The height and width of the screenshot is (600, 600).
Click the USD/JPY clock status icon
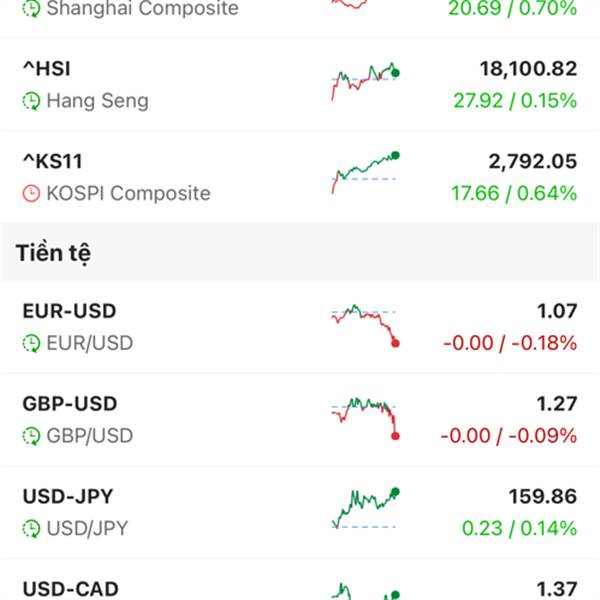pyautogui.click(x=31, y=529)
